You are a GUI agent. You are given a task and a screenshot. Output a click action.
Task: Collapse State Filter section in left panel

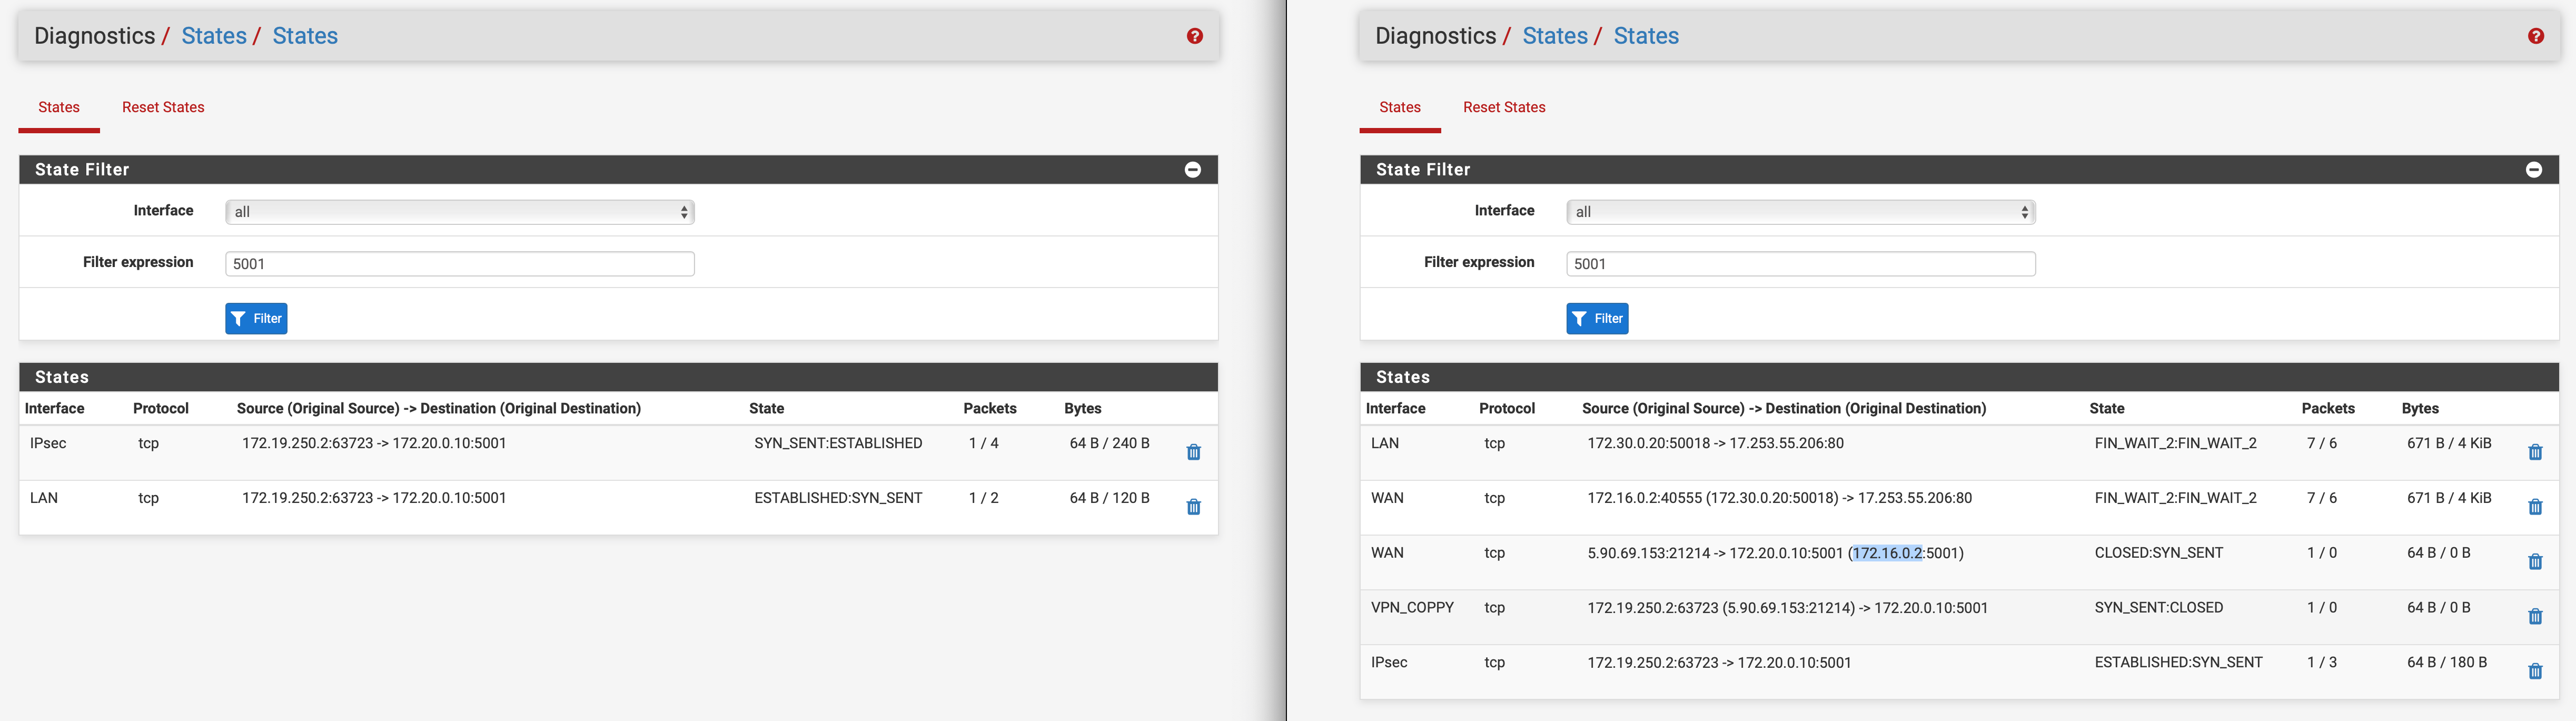pos(1192,170)
